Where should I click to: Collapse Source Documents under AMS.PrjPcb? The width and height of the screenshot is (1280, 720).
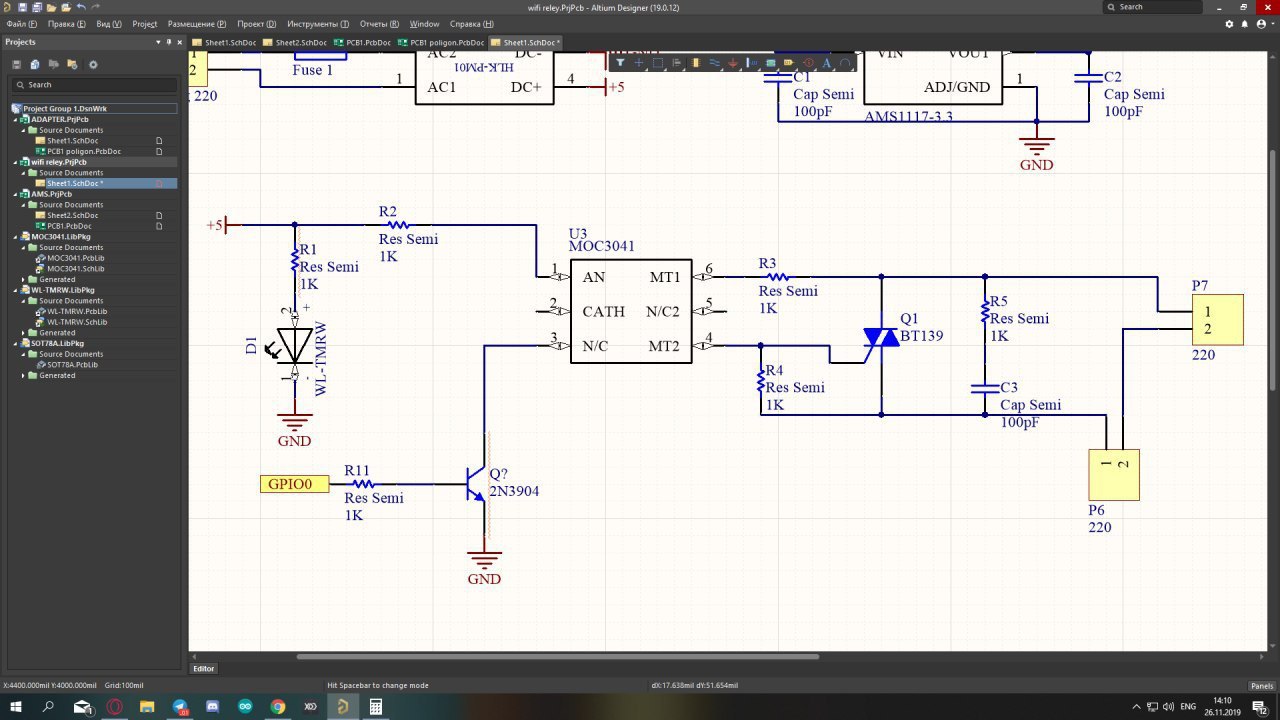point(24,205)
